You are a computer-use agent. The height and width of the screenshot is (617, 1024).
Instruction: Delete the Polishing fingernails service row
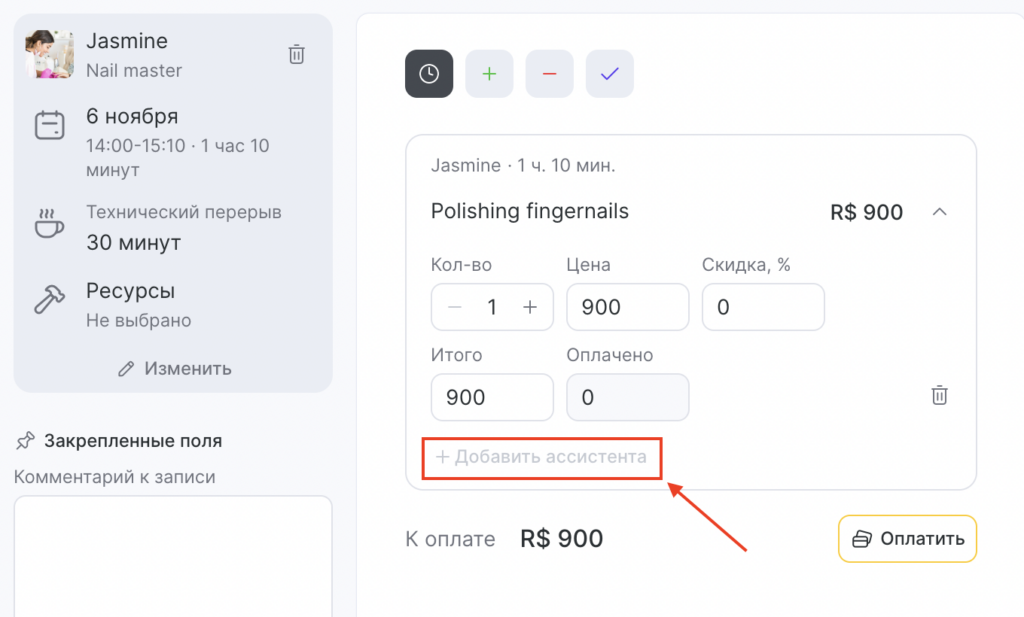[939, 395]
